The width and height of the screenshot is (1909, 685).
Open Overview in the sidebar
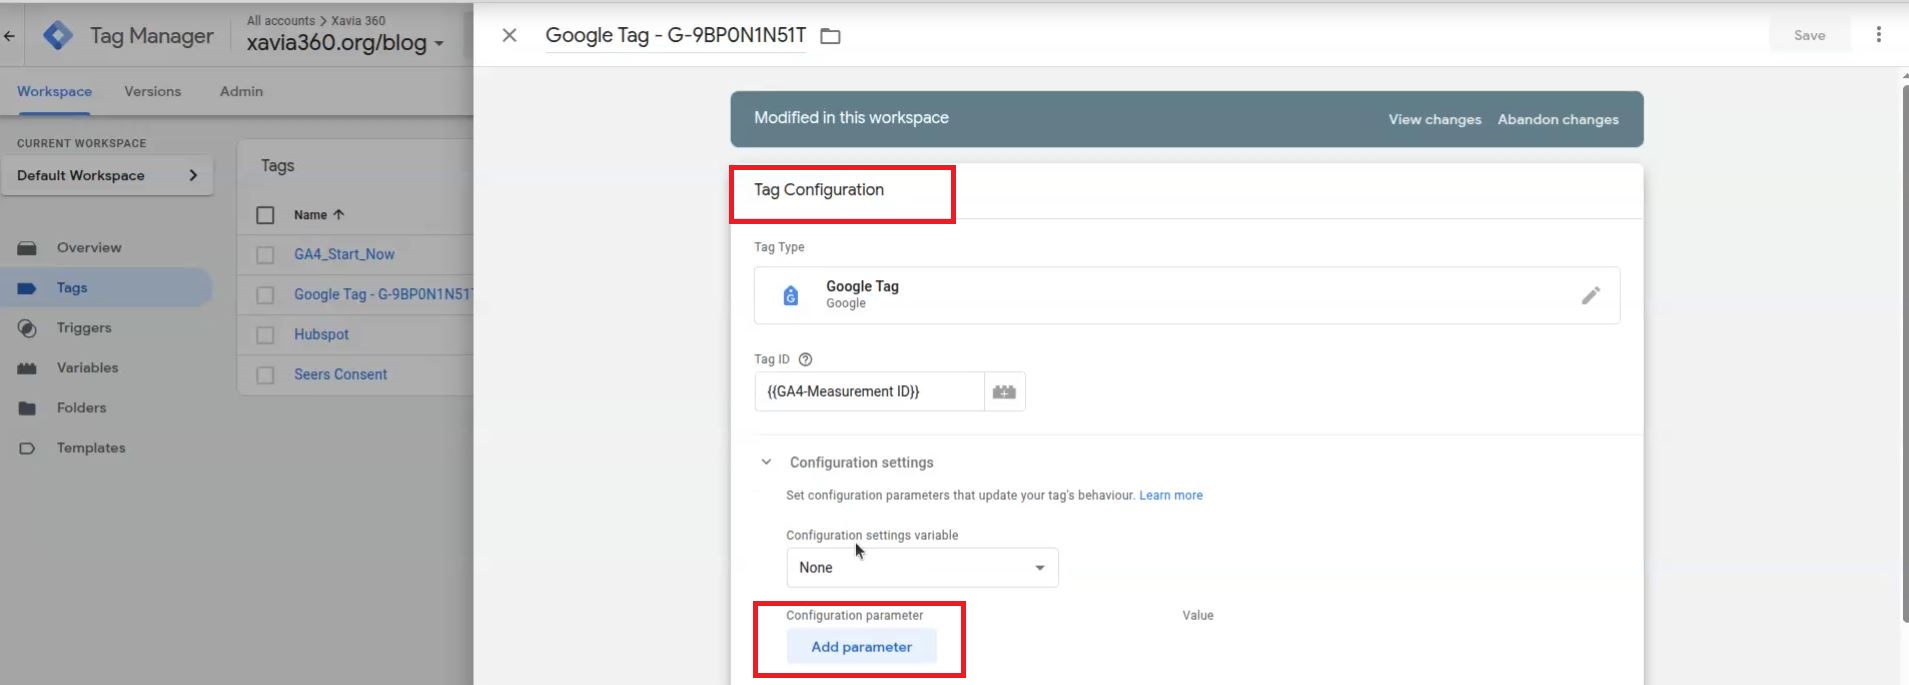(89, 248)
